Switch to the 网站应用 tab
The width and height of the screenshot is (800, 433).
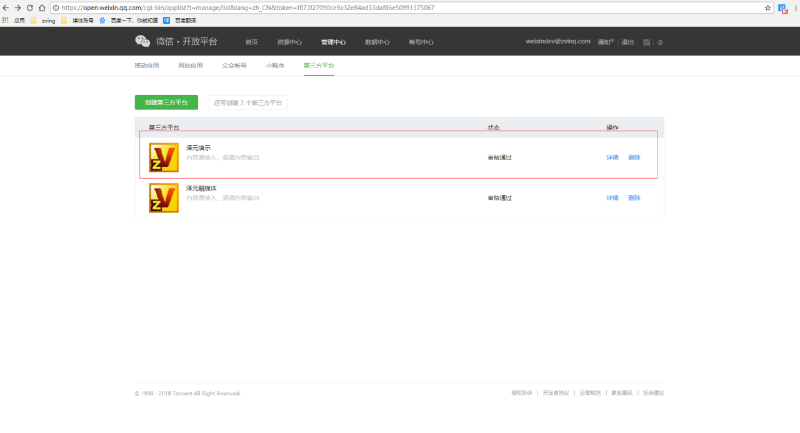[190, 65]
